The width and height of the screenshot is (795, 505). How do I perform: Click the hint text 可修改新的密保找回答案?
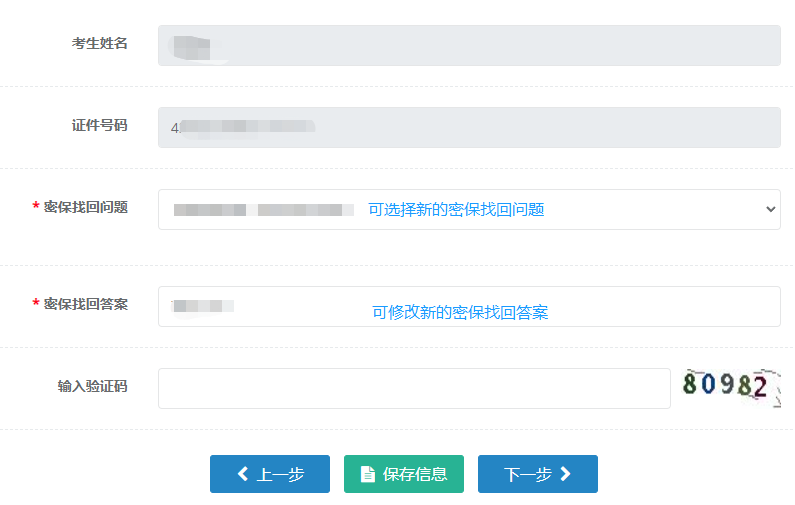pyautogui.click(x=460, y=312)
